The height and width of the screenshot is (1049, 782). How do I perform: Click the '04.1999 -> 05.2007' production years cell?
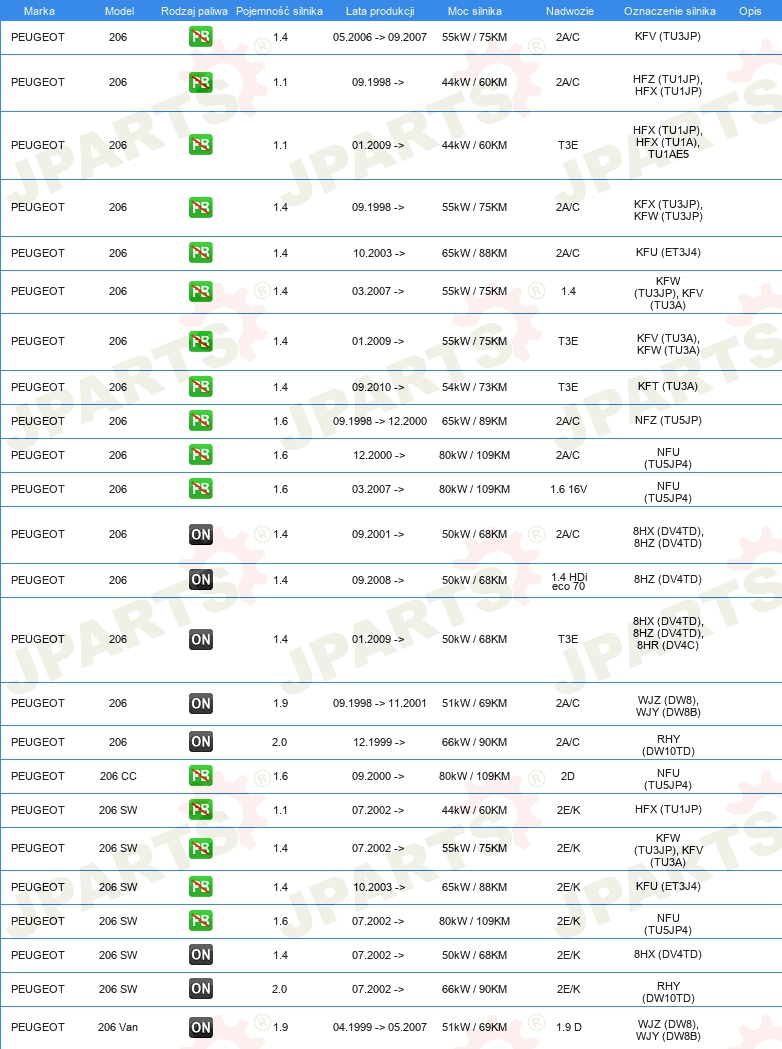pos(379,1027)
